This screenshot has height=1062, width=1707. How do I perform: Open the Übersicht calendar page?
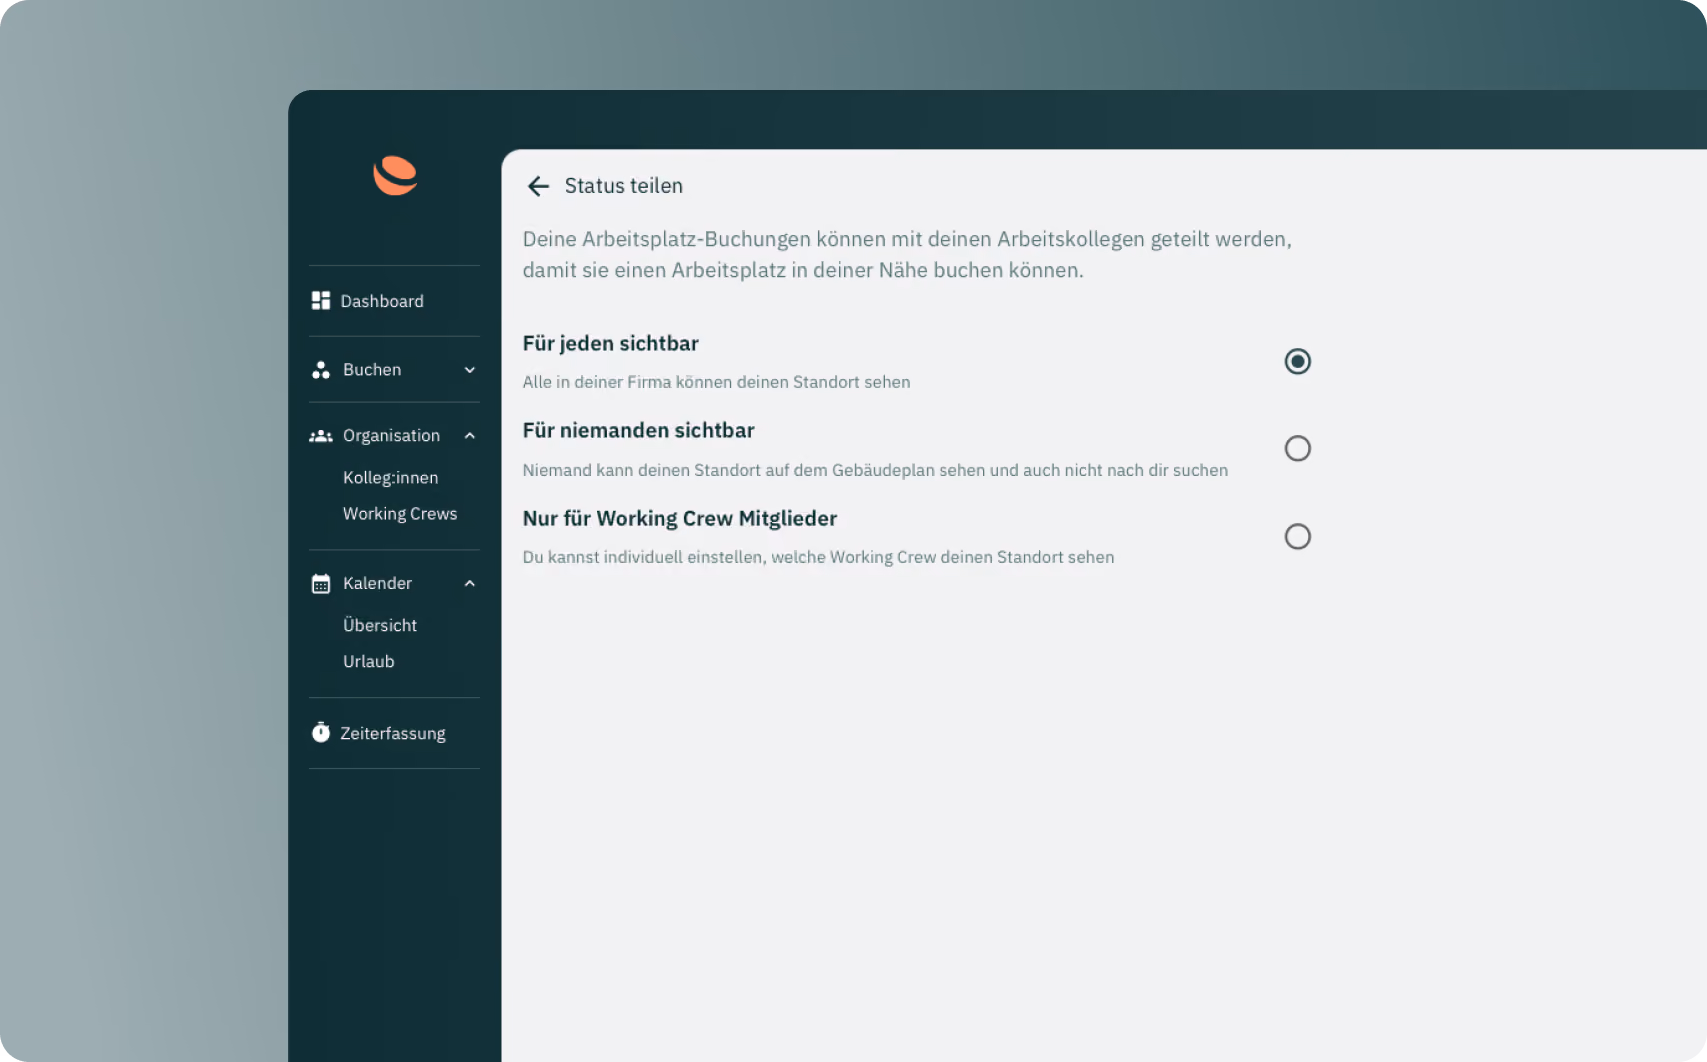pyautogui.click(x=380, y=625)
